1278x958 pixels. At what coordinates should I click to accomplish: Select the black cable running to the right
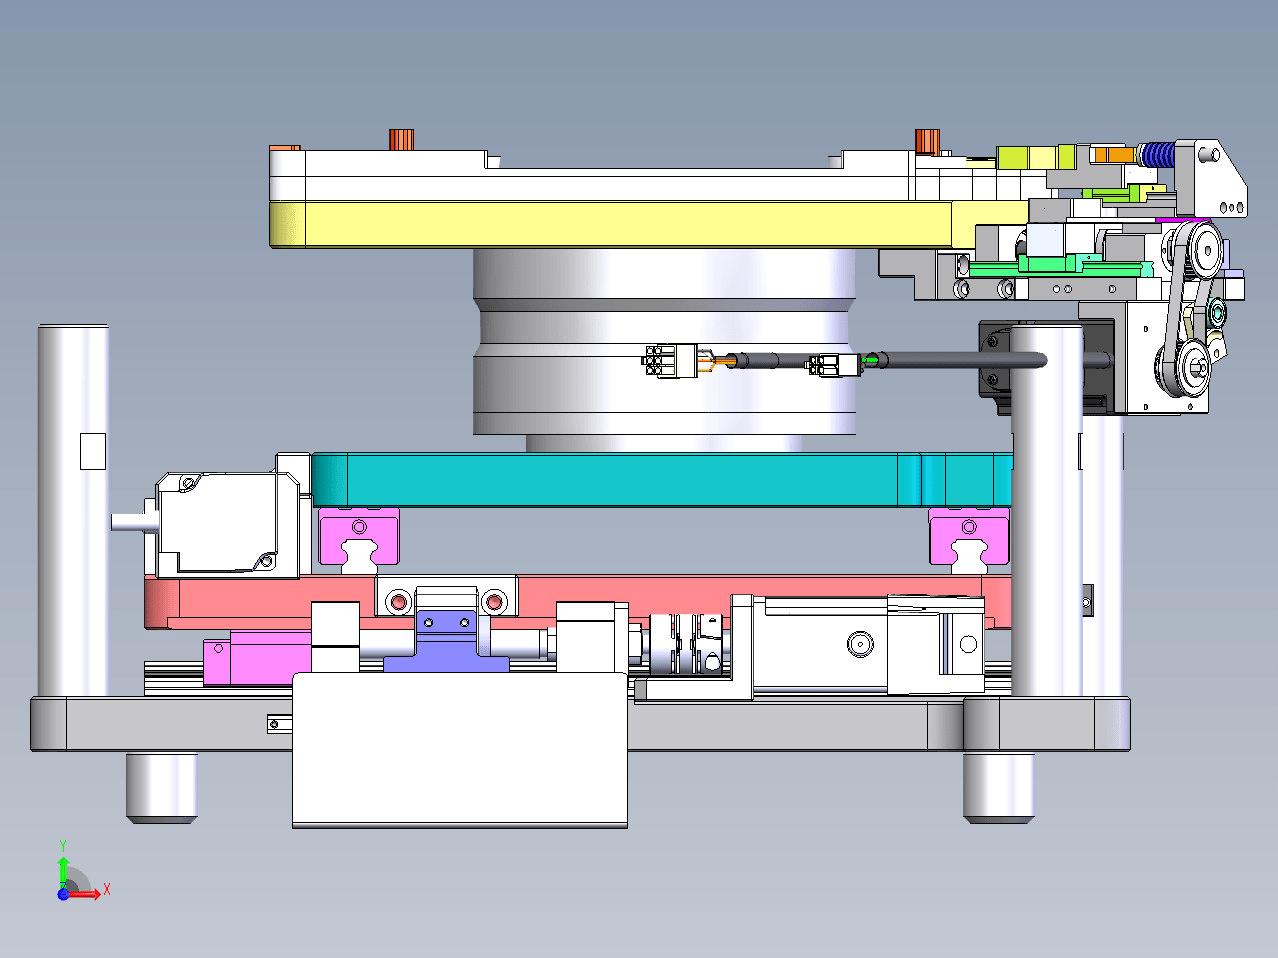[960, 360]
